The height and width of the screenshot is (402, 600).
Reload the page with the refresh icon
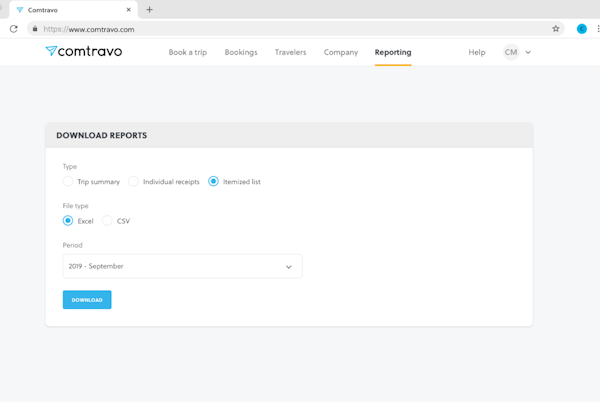point(13,29)
